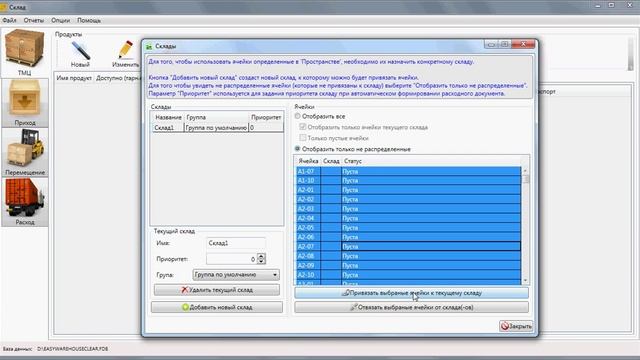The image size is (640, 360).
Task: Click scroll-down arrow of cells list
Action: [526, 280]
